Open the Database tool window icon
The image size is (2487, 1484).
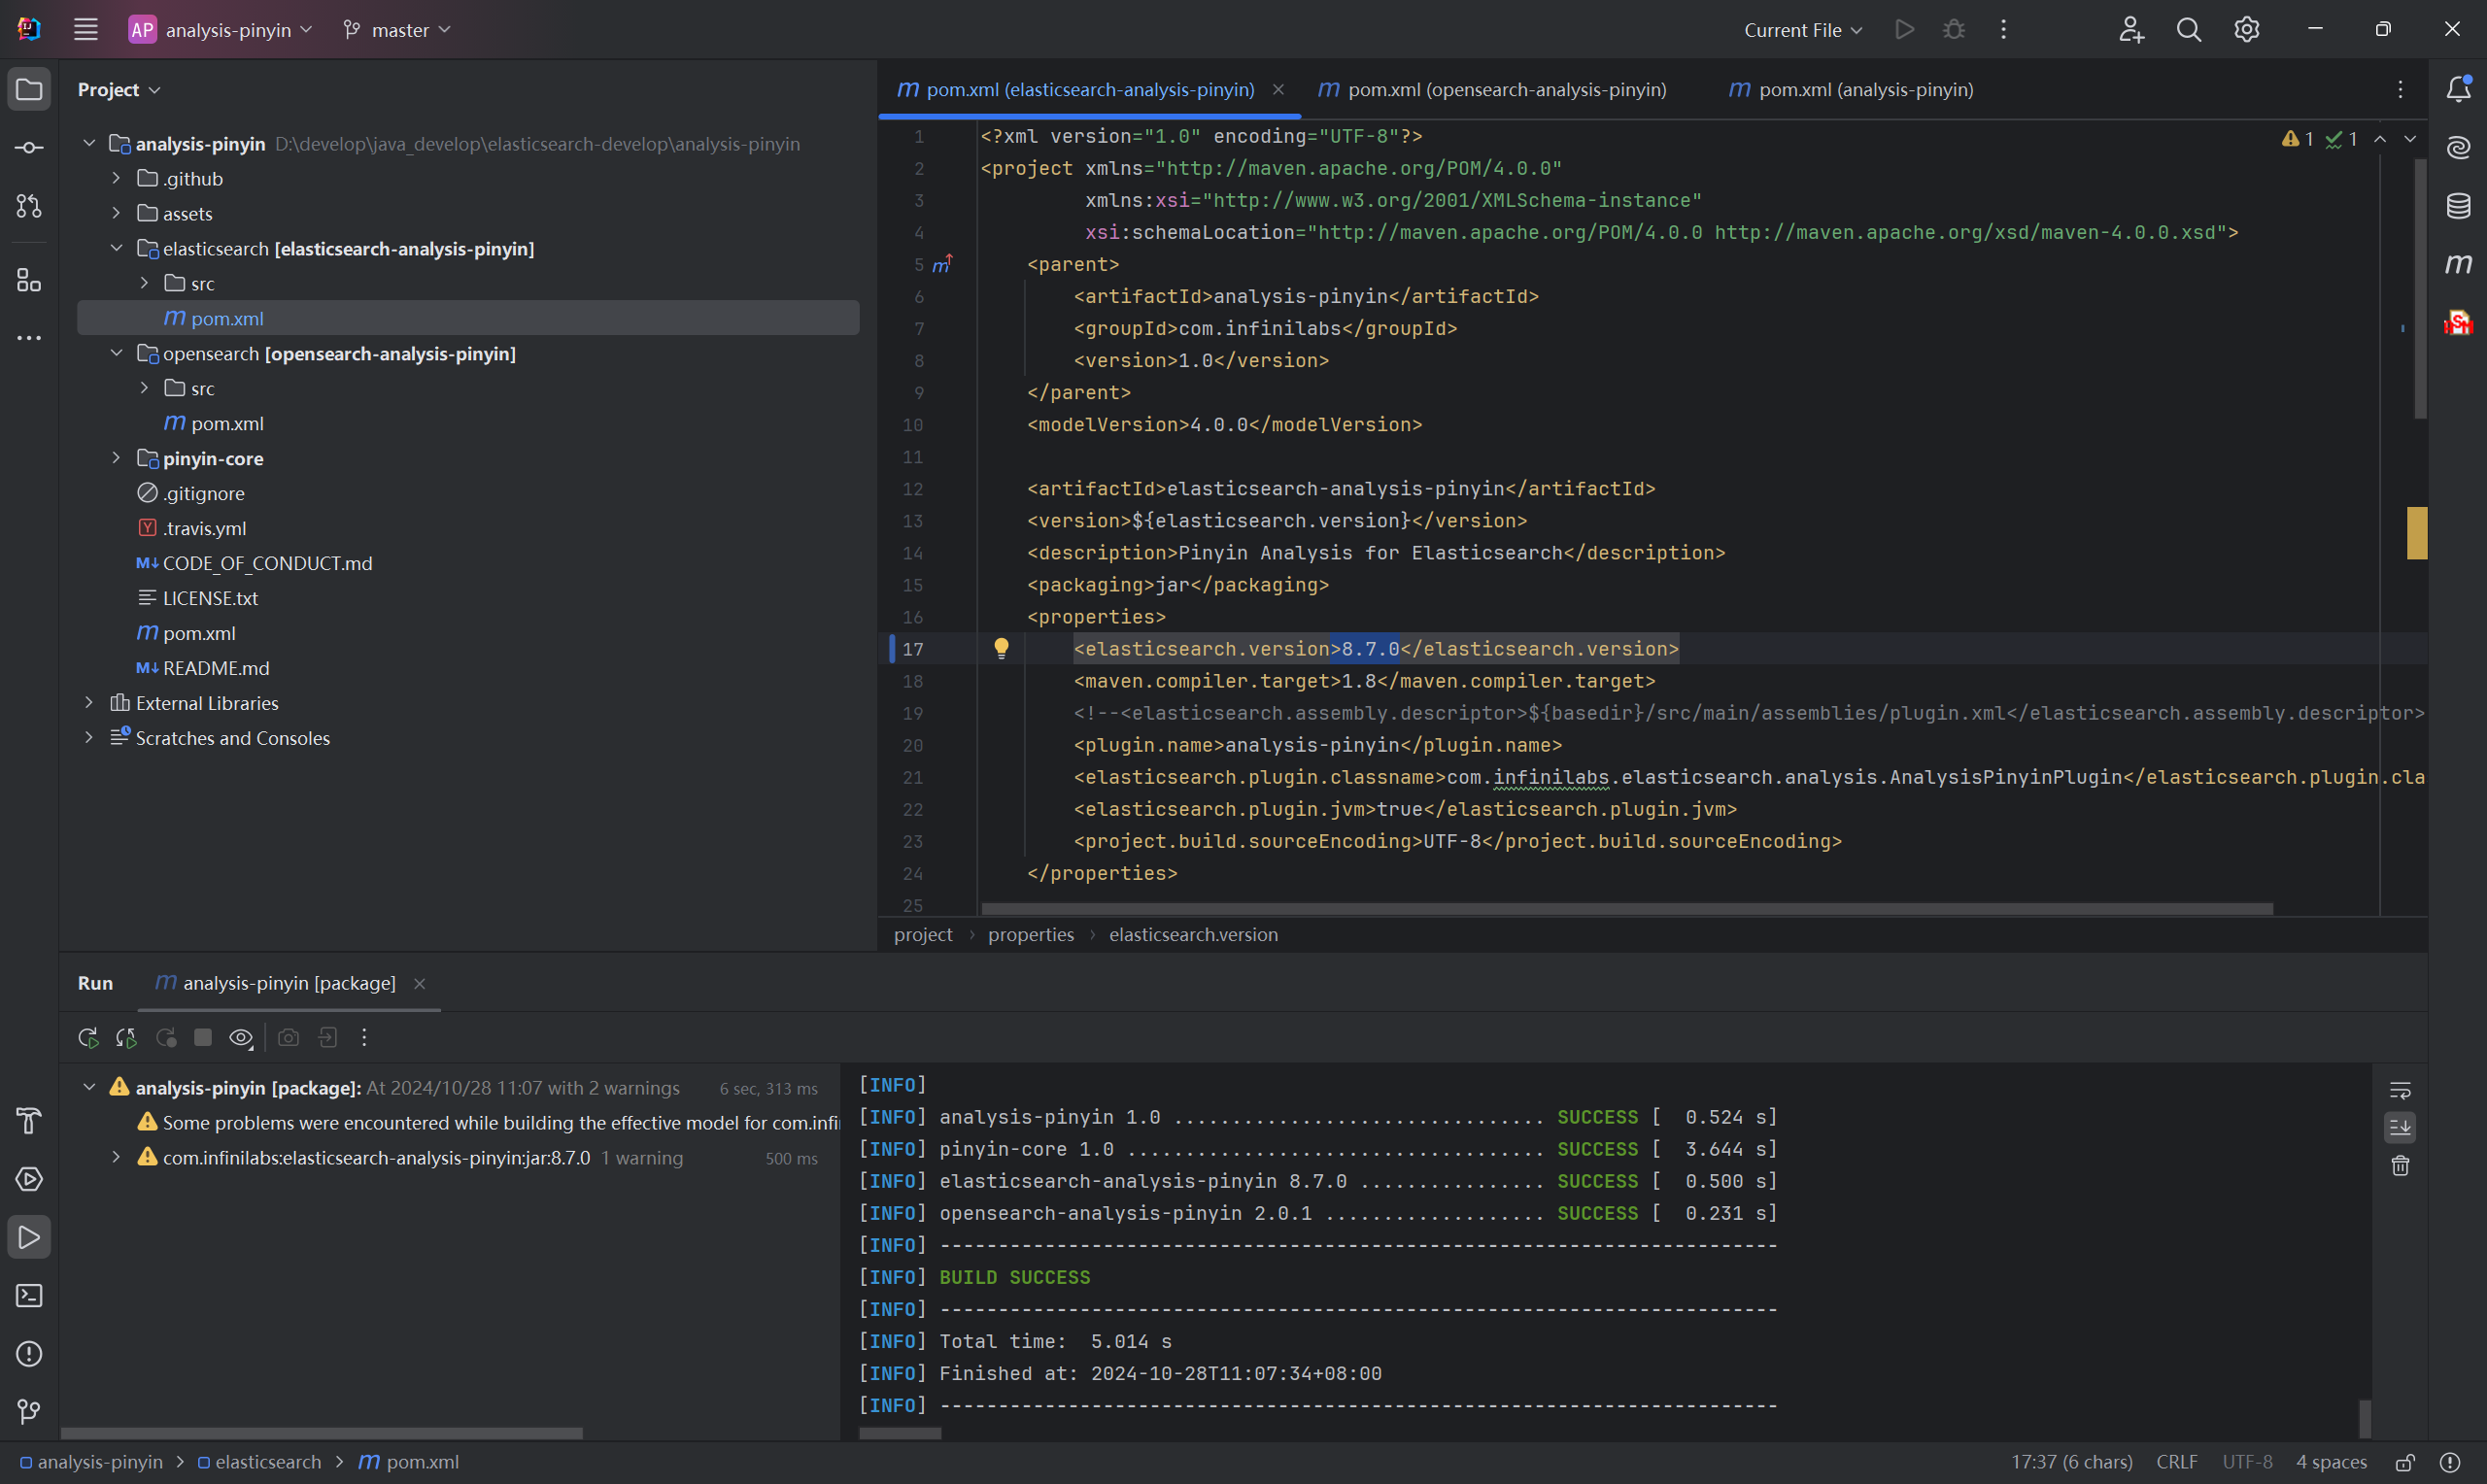(2457, 206)
